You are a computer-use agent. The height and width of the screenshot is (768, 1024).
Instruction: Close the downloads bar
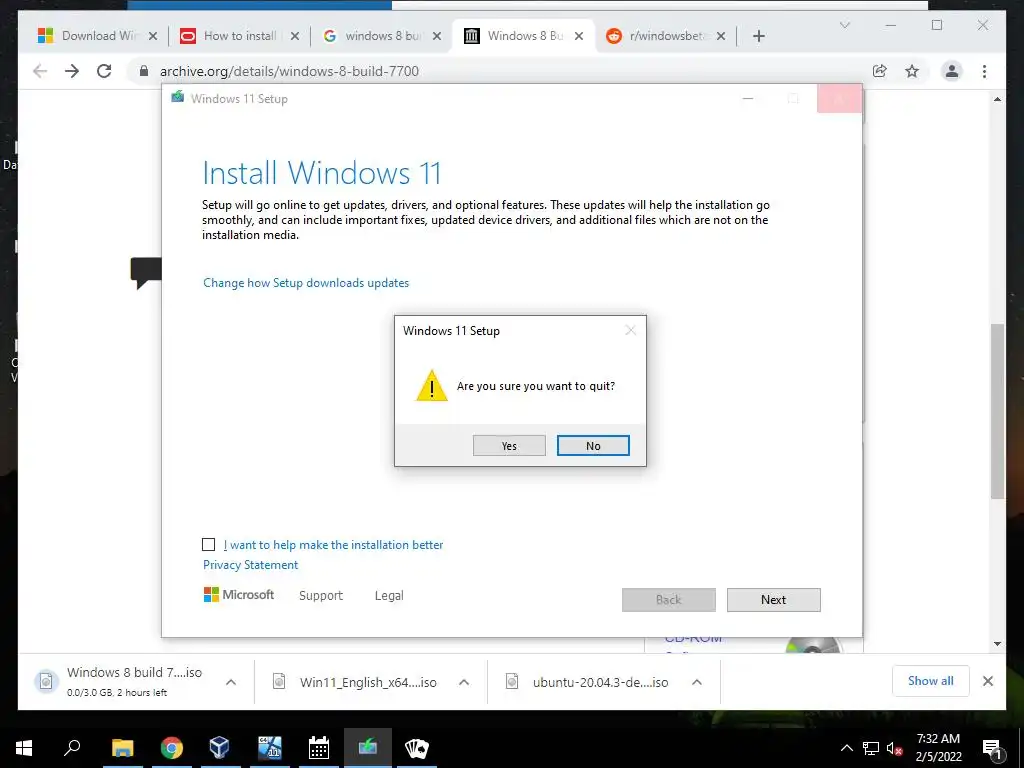[x=987, y=681]
